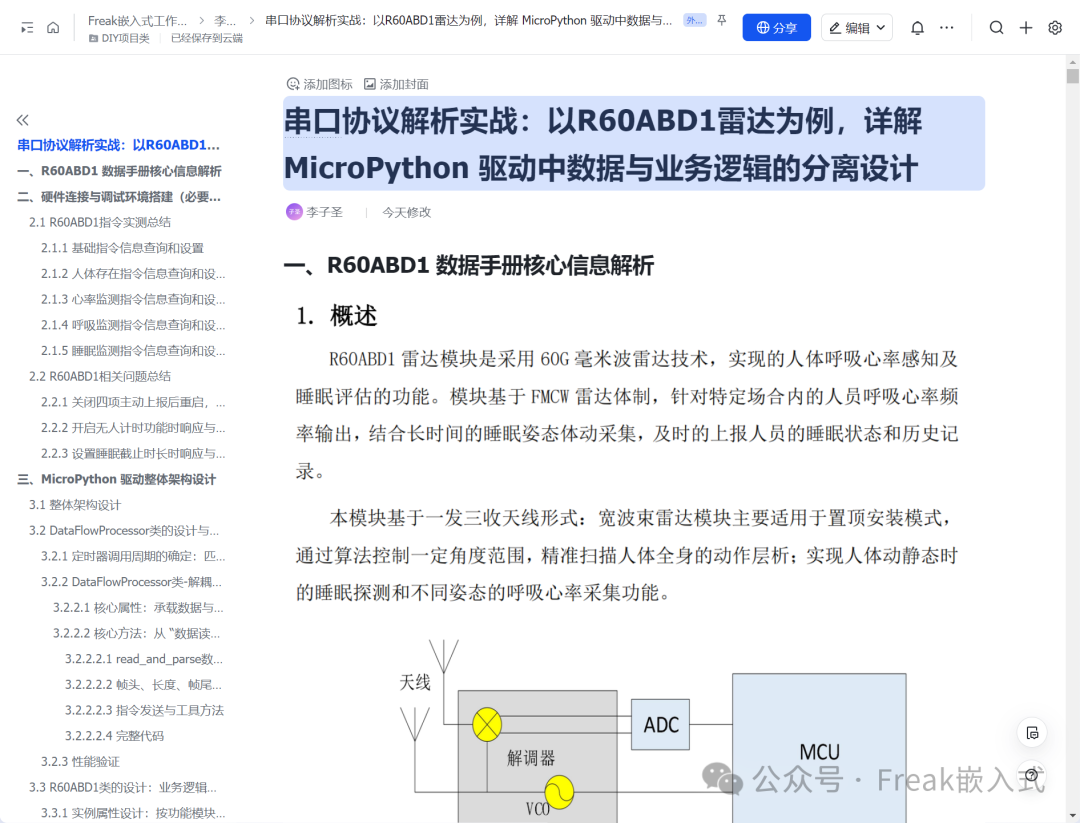Open outline item 3.2.2.1 核心属性
Screen dimensions: 1080x823
click(138, 607)
